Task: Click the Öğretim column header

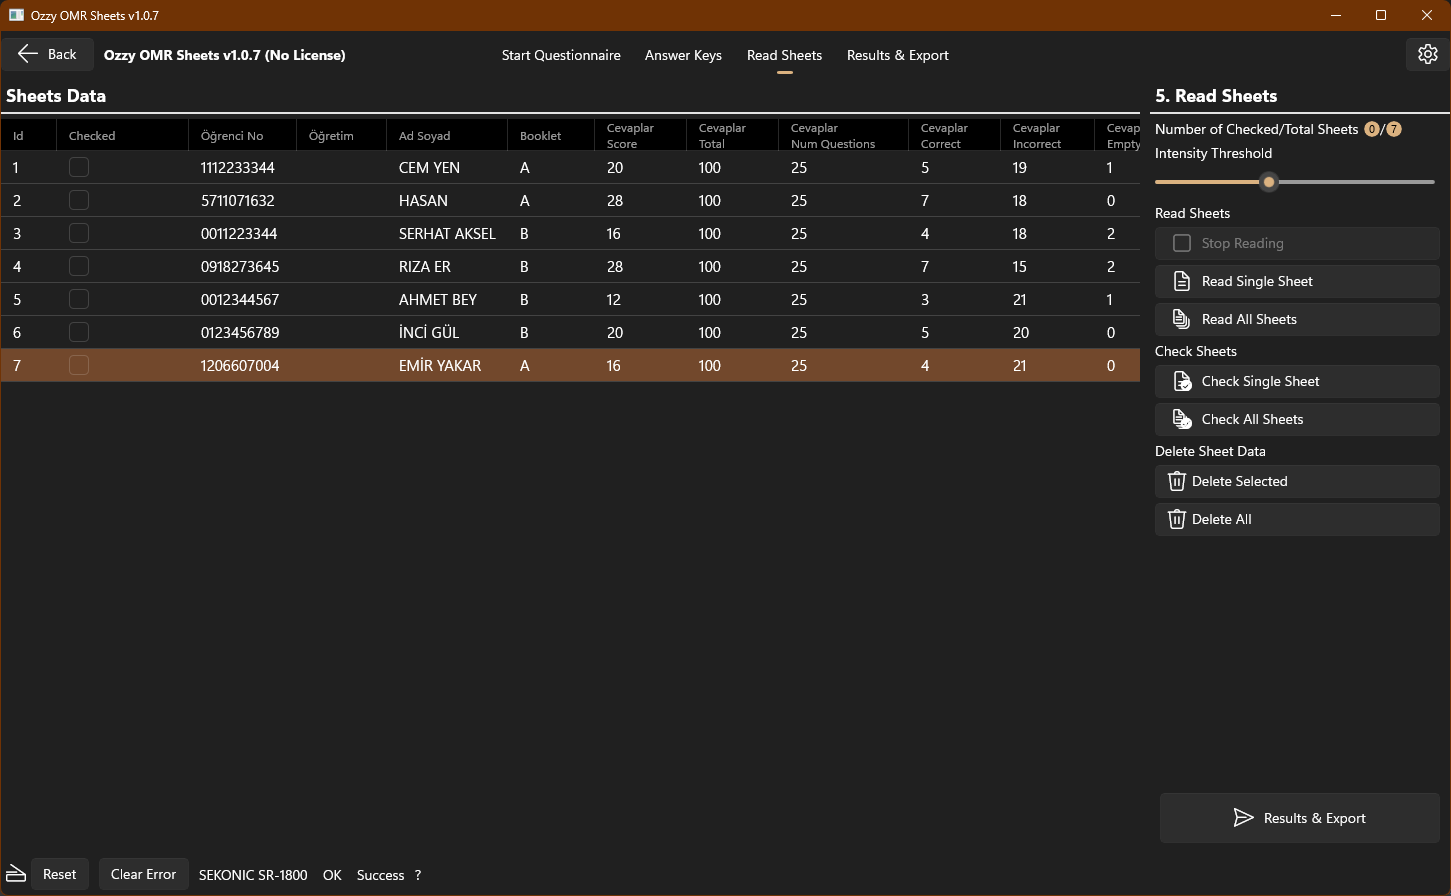Action: tap(330, 135)
